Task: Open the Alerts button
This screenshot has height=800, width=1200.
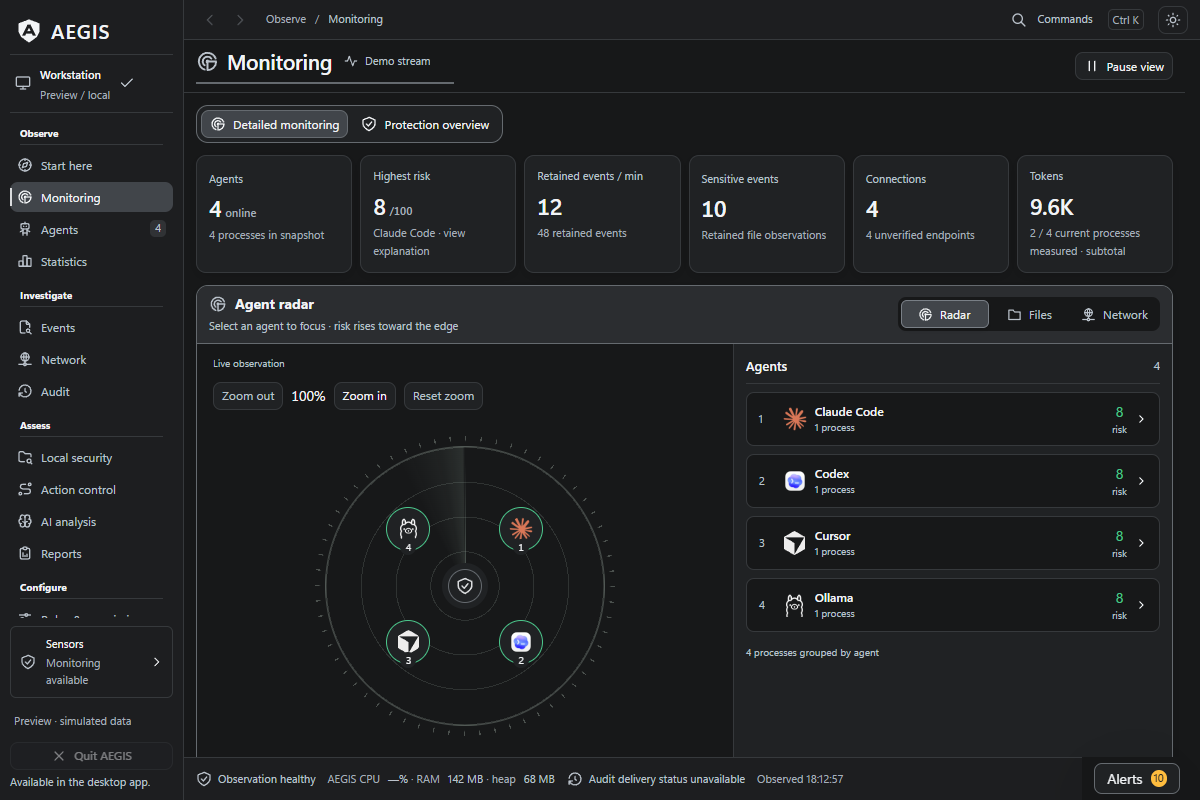Action: point(1136,779)
